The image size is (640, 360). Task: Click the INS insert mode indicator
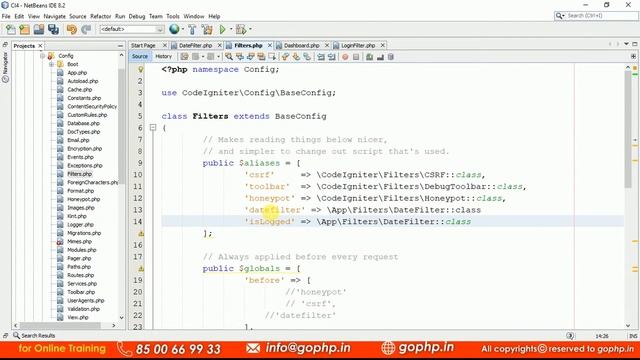coord(633,336)
